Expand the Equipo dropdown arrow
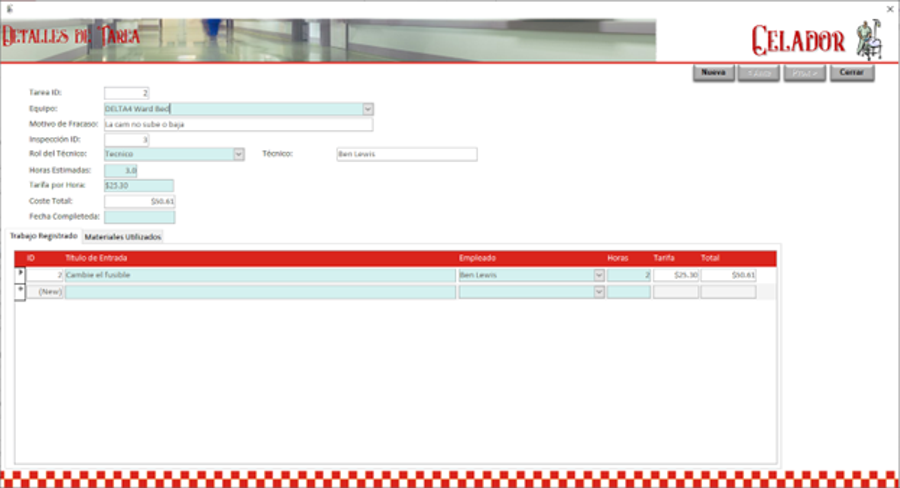 tap(367, 109)
